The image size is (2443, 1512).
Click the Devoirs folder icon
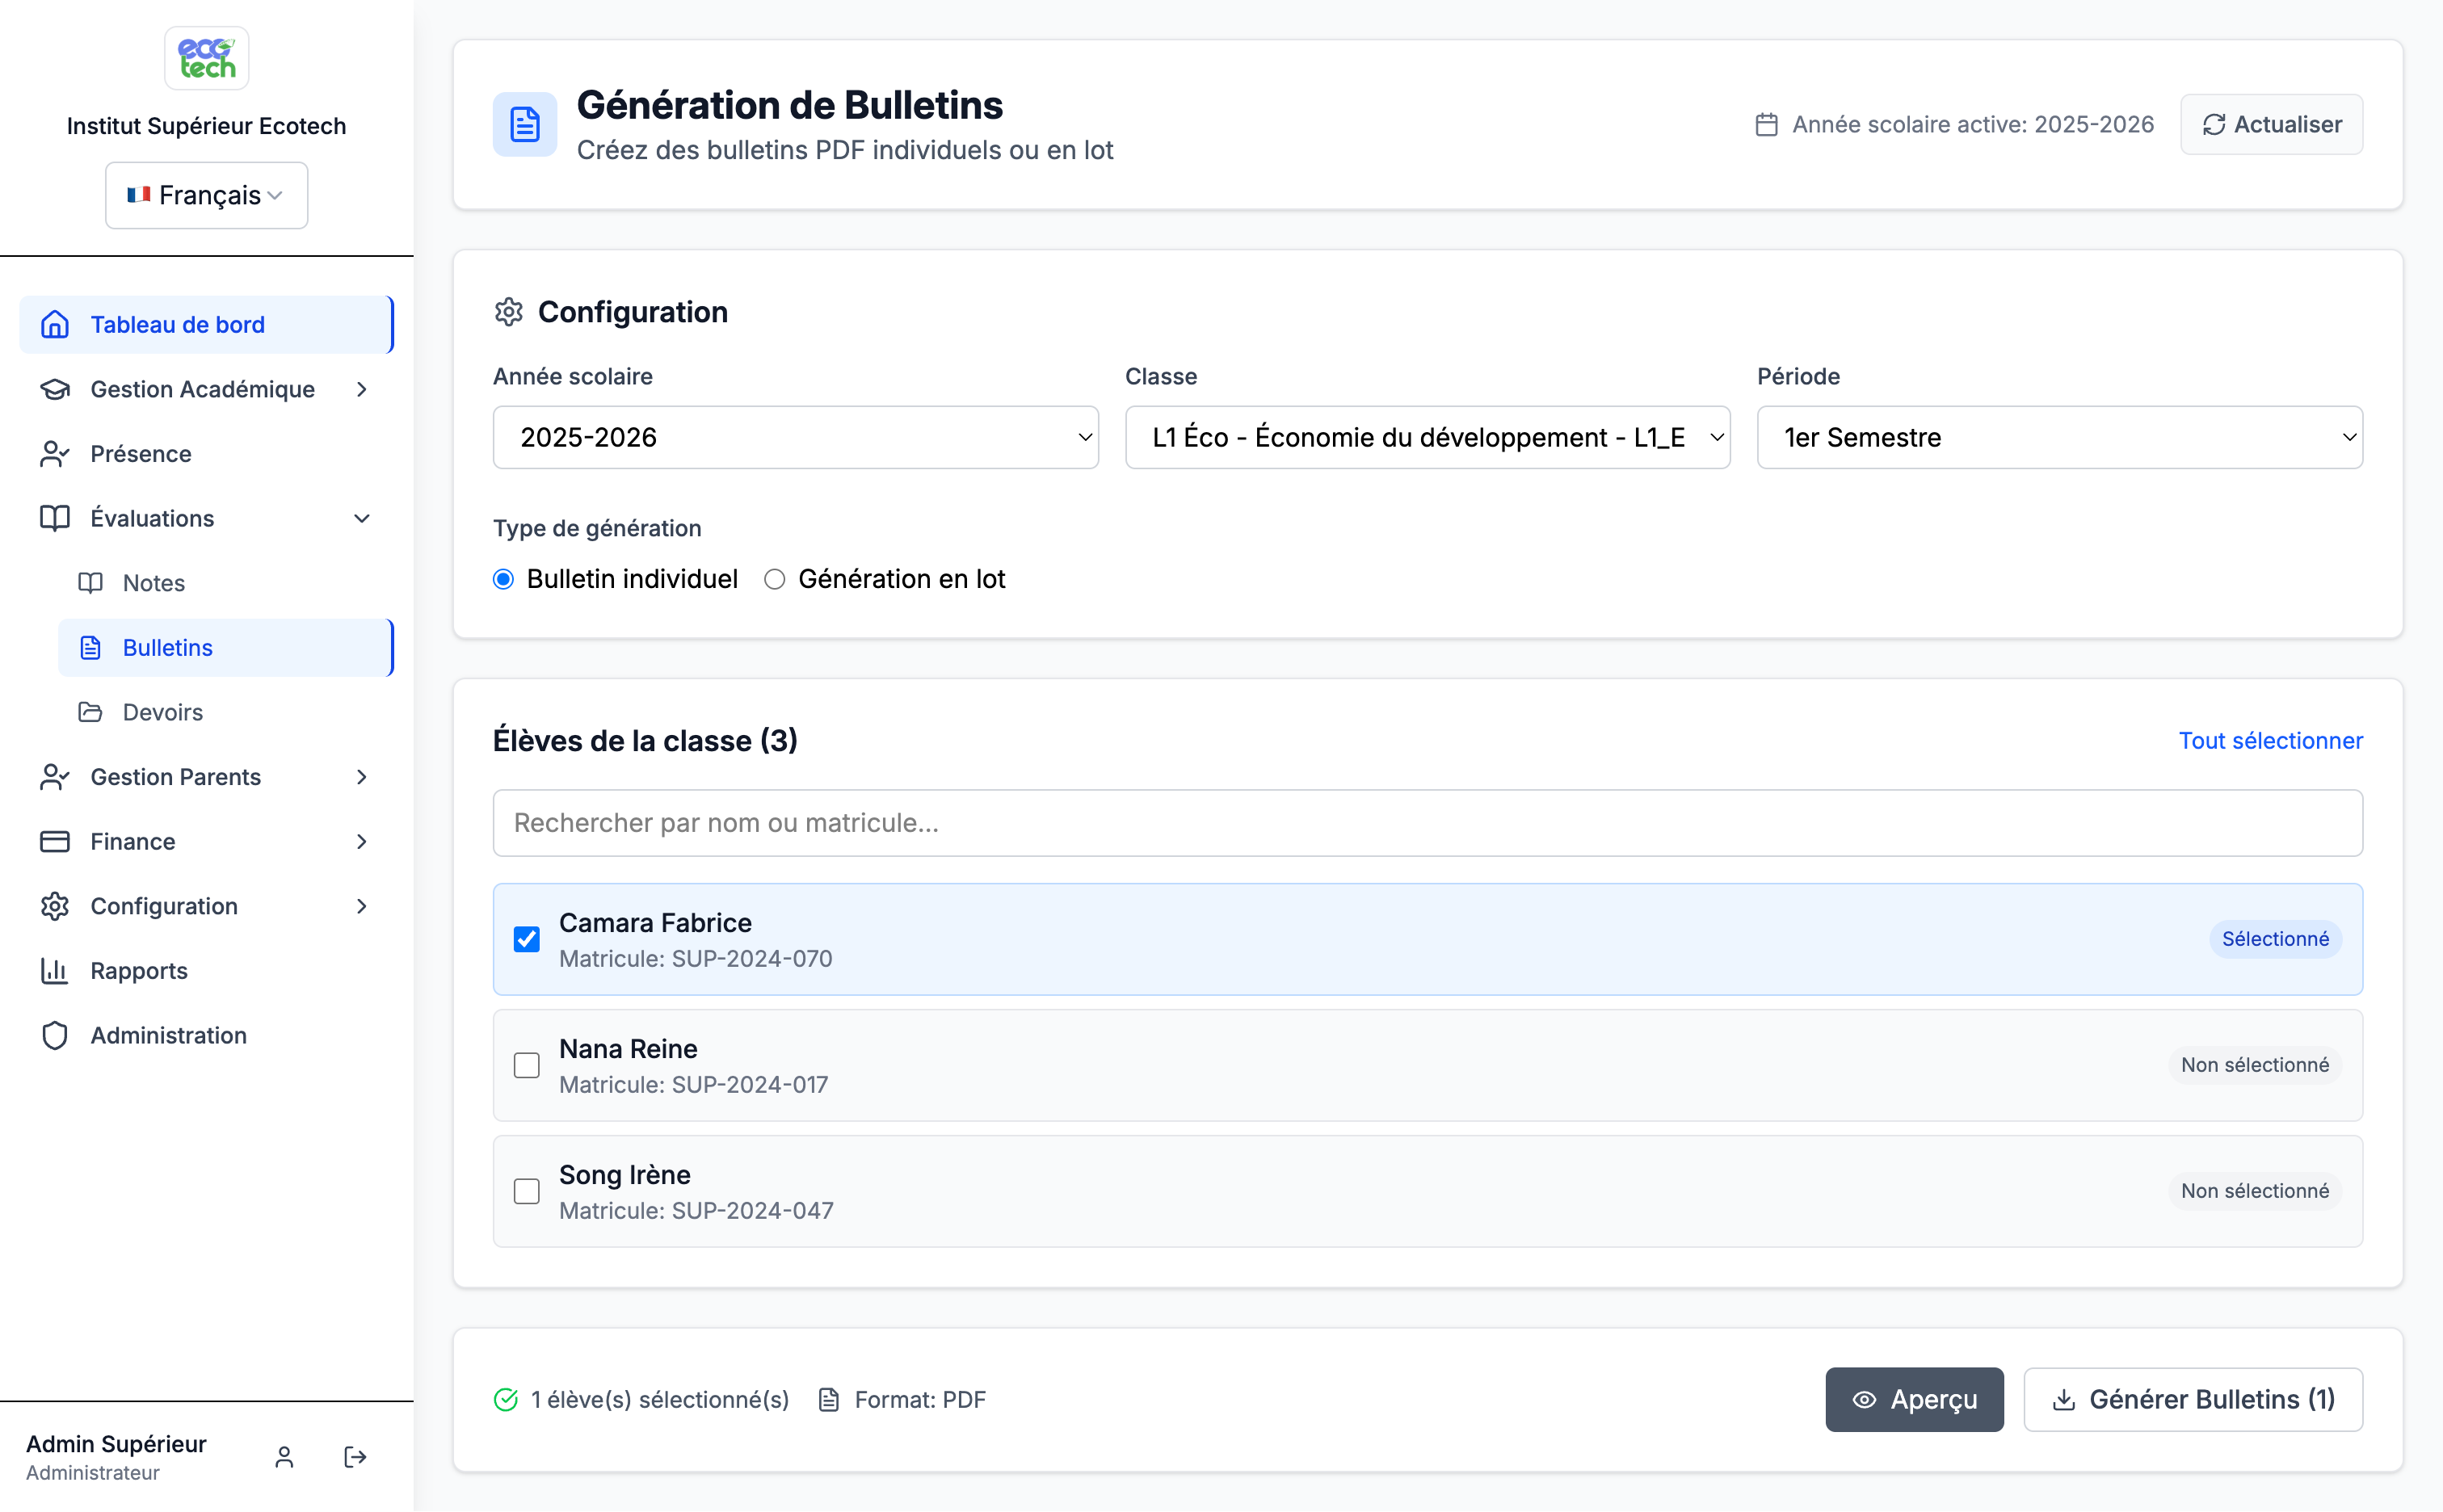[91, 712]
